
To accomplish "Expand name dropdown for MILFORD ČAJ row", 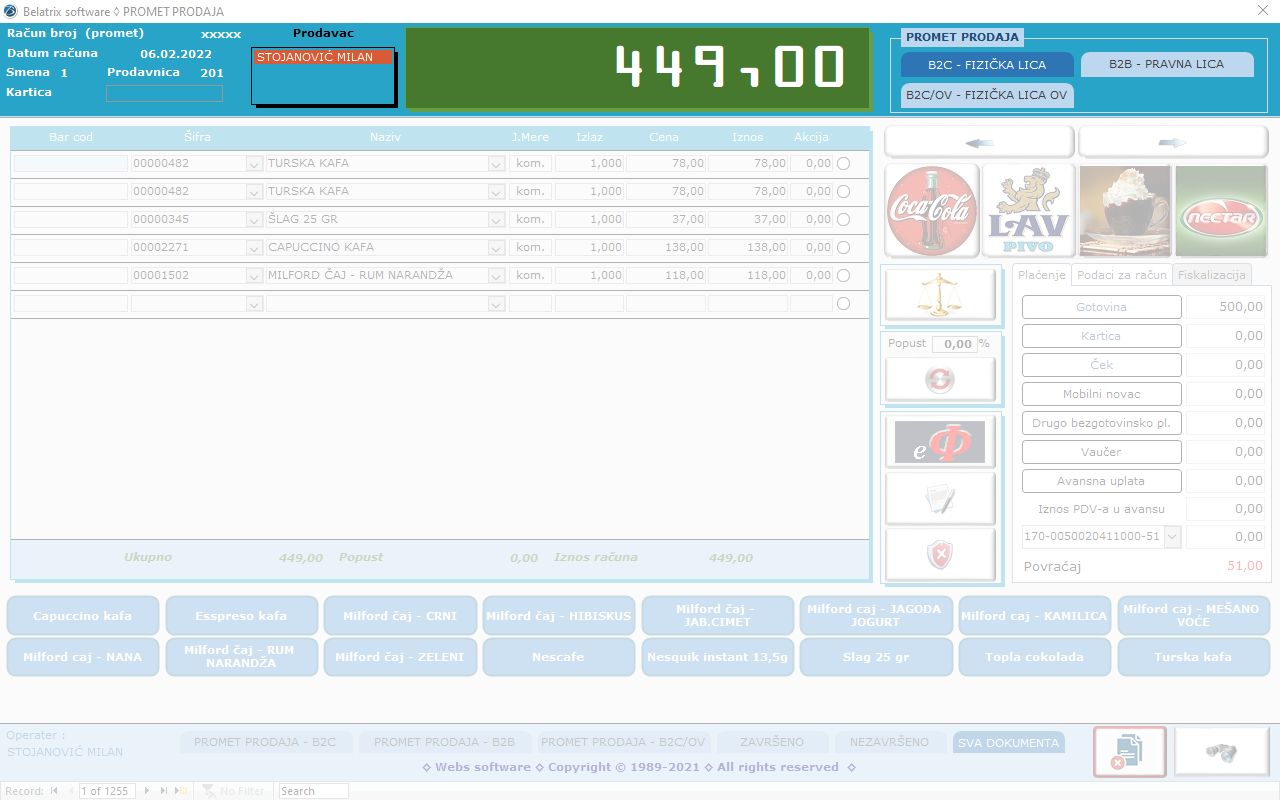I will coord(496,275).
